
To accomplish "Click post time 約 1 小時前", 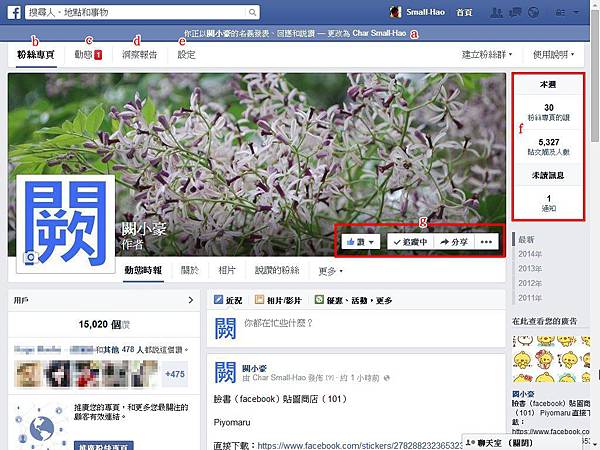I will coord(360,378).
